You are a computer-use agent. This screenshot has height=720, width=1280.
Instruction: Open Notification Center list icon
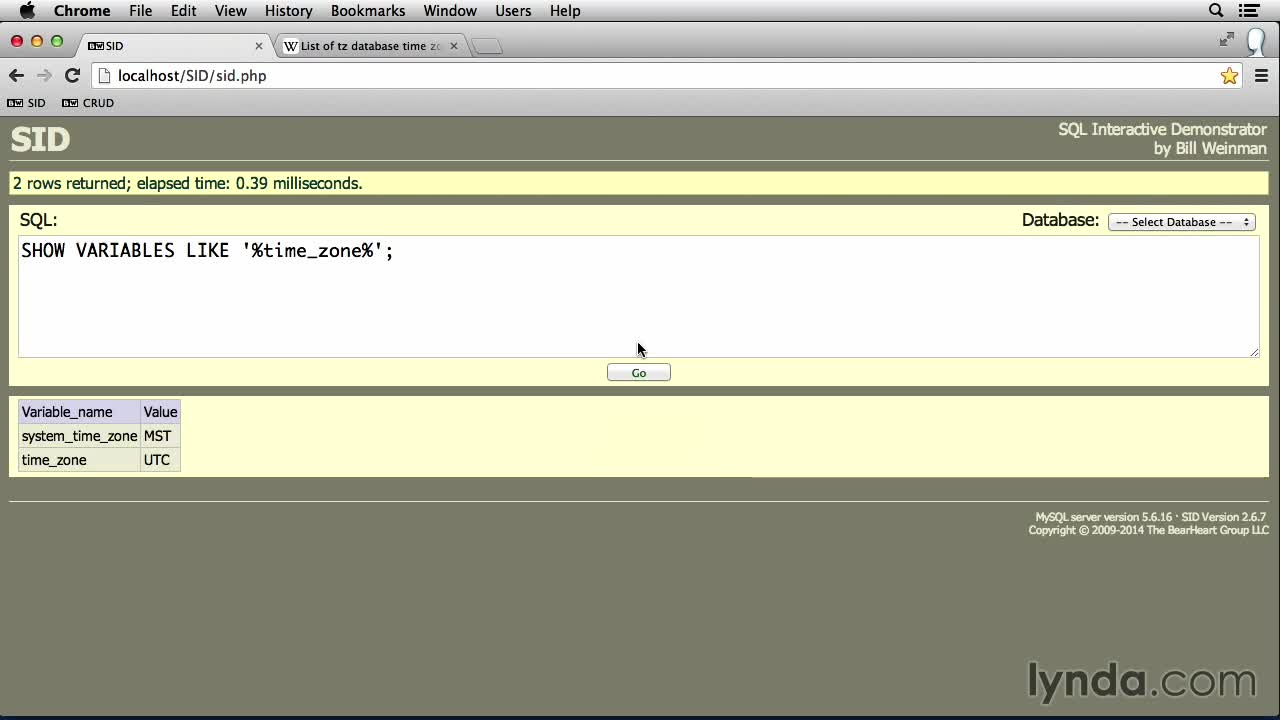coord(1249,11)
